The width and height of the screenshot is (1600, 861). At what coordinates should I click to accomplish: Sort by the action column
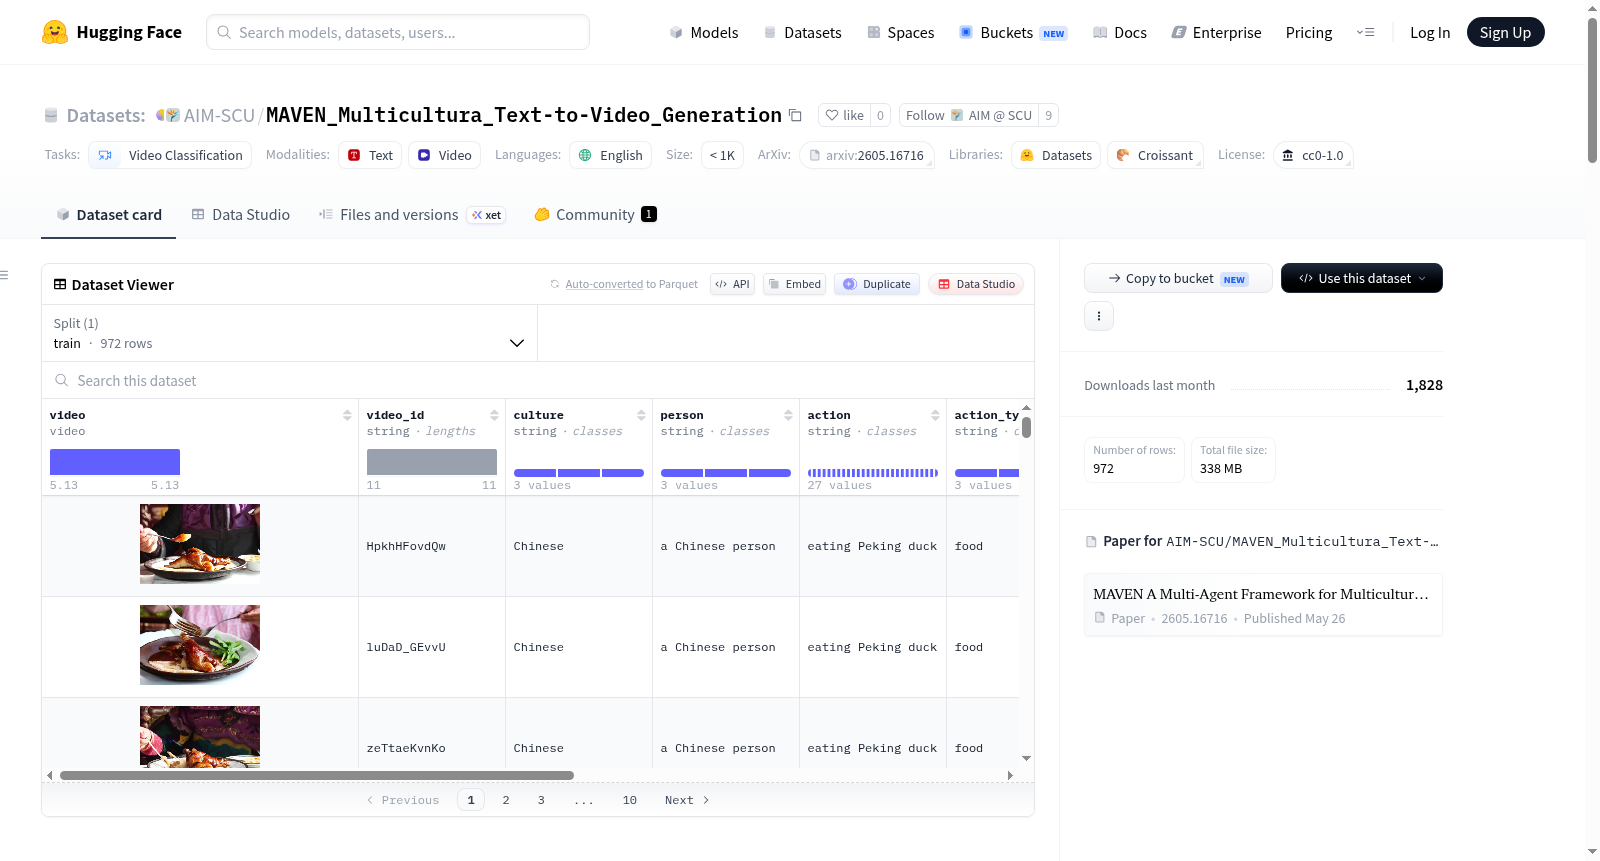point(935,415)
